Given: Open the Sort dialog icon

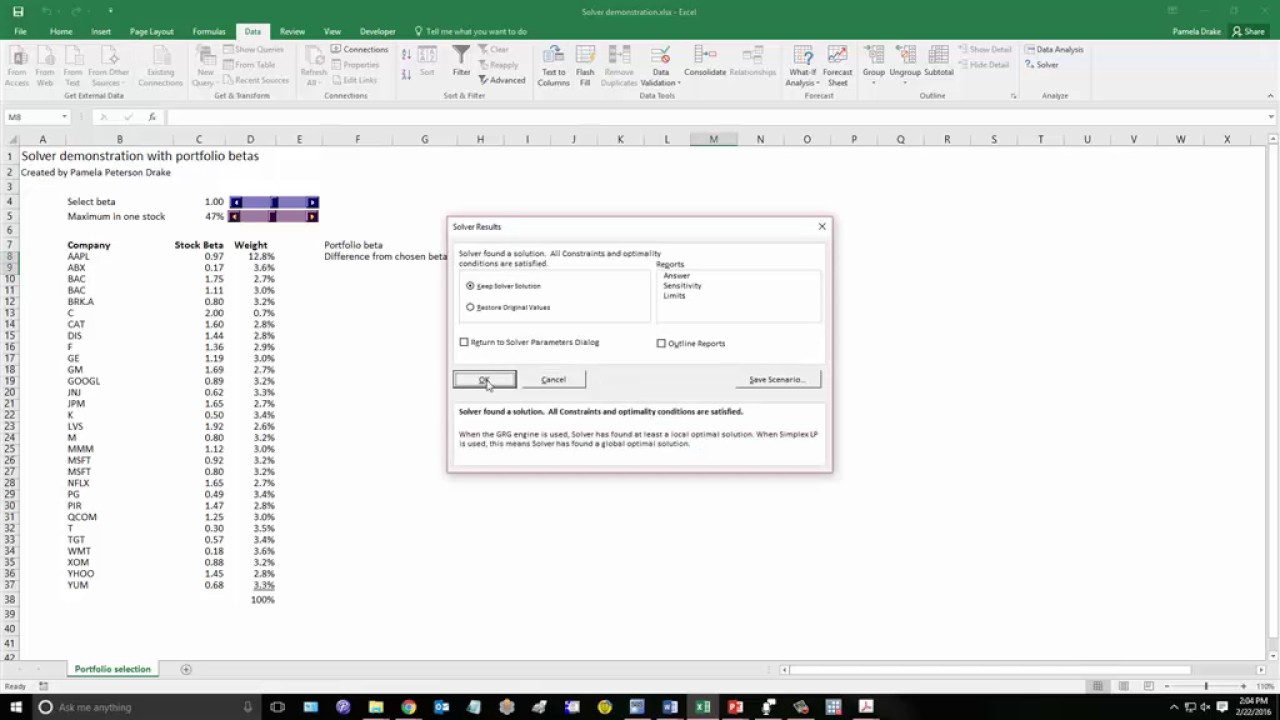Looking at the screenshot, I should pos(427,61).
